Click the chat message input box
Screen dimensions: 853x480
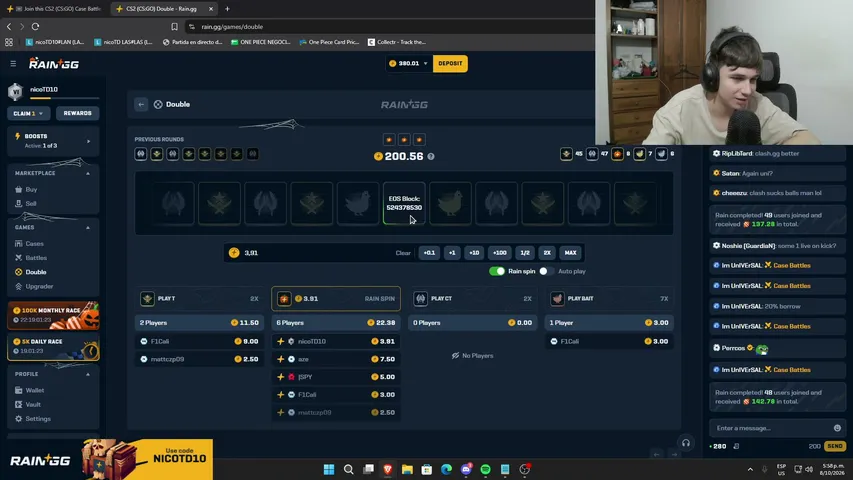(770, 428)
